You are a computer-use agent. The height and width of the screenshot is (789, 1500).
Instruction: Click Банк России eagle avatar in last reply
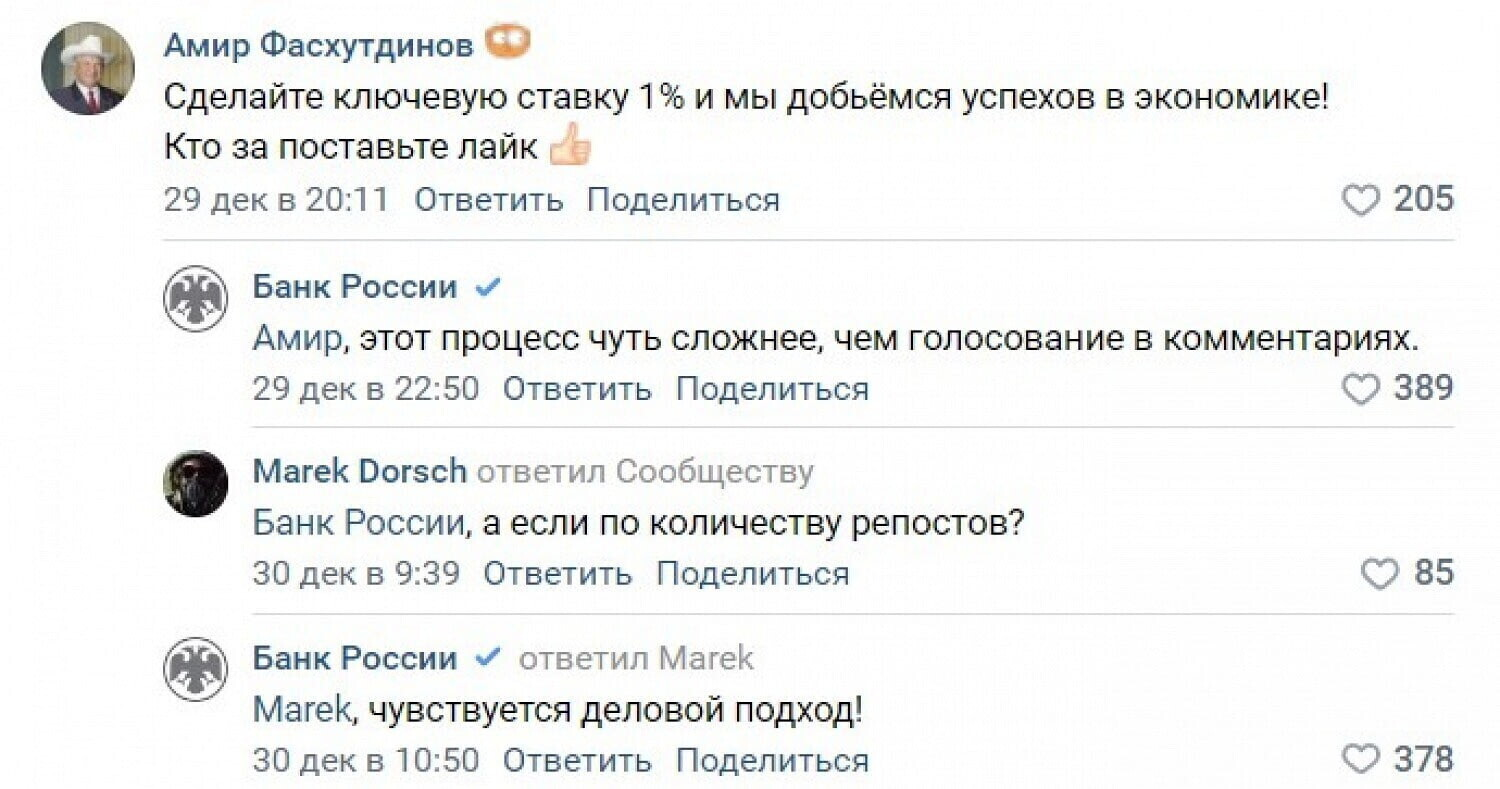pyautogui.click(x=195, y=669)
